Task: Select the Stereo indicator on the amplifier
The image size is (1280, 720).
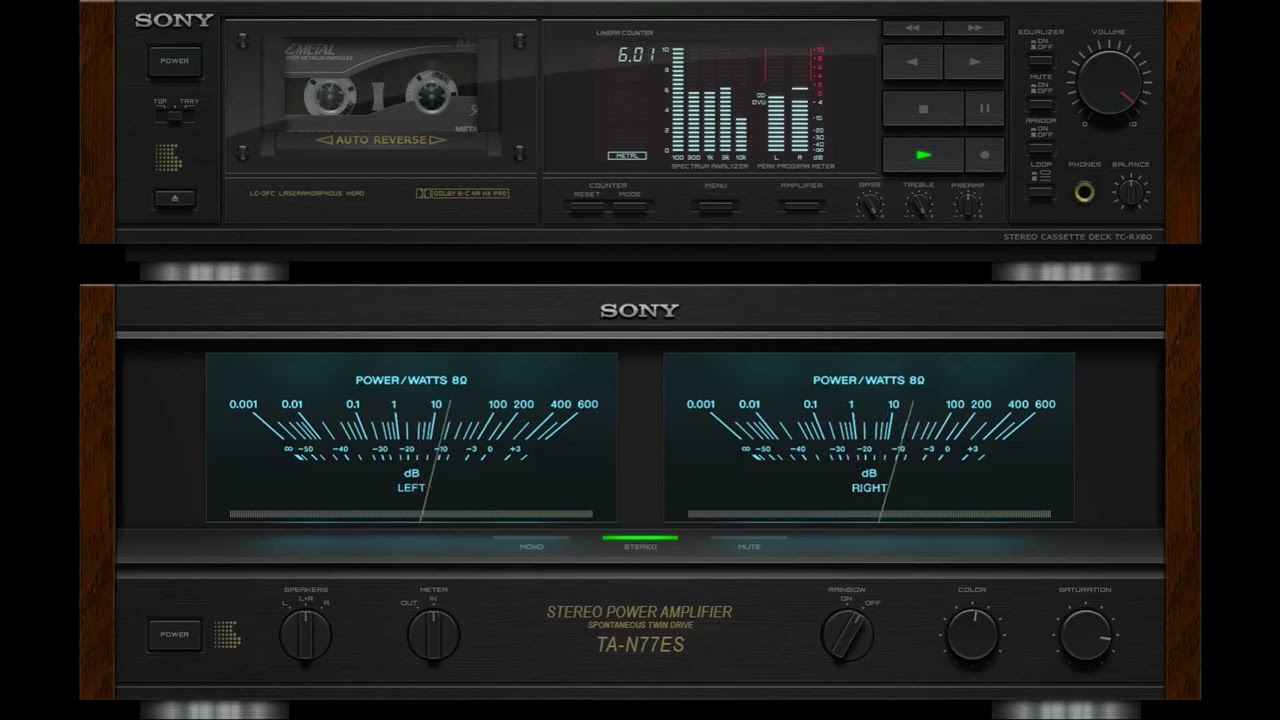Action: point(640,541)
